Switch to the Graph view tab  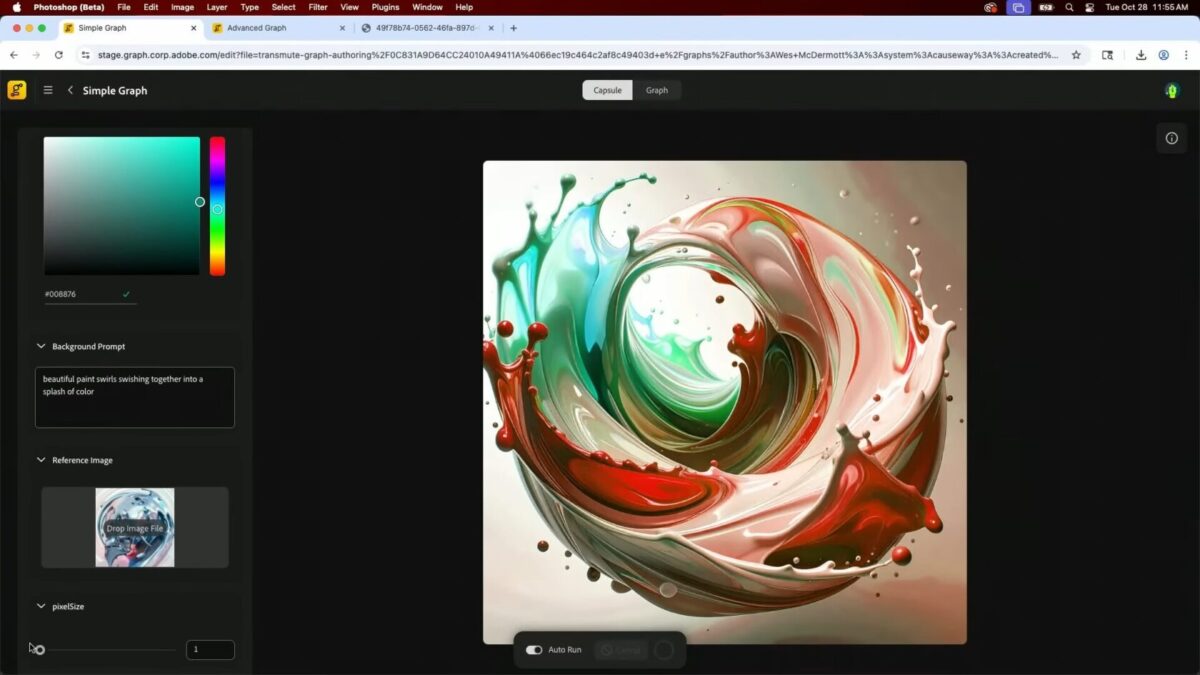pos(656,90)
